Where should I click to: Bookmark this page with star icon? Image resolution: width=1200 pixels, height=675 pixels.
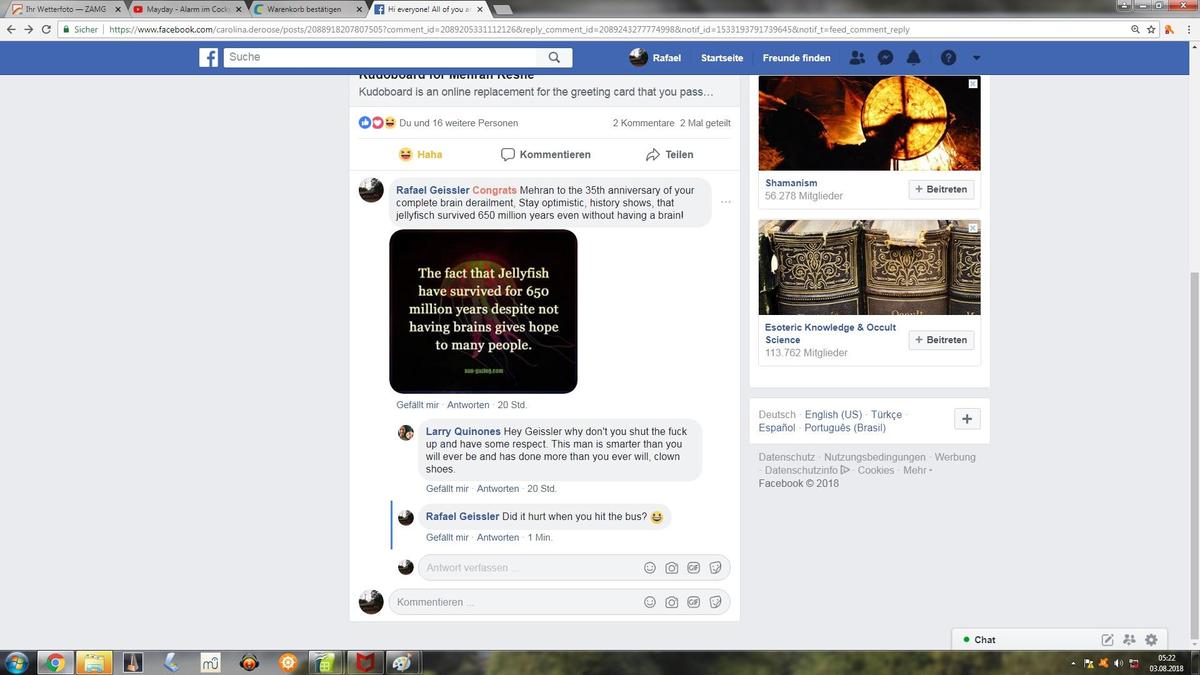(1153, 30)
